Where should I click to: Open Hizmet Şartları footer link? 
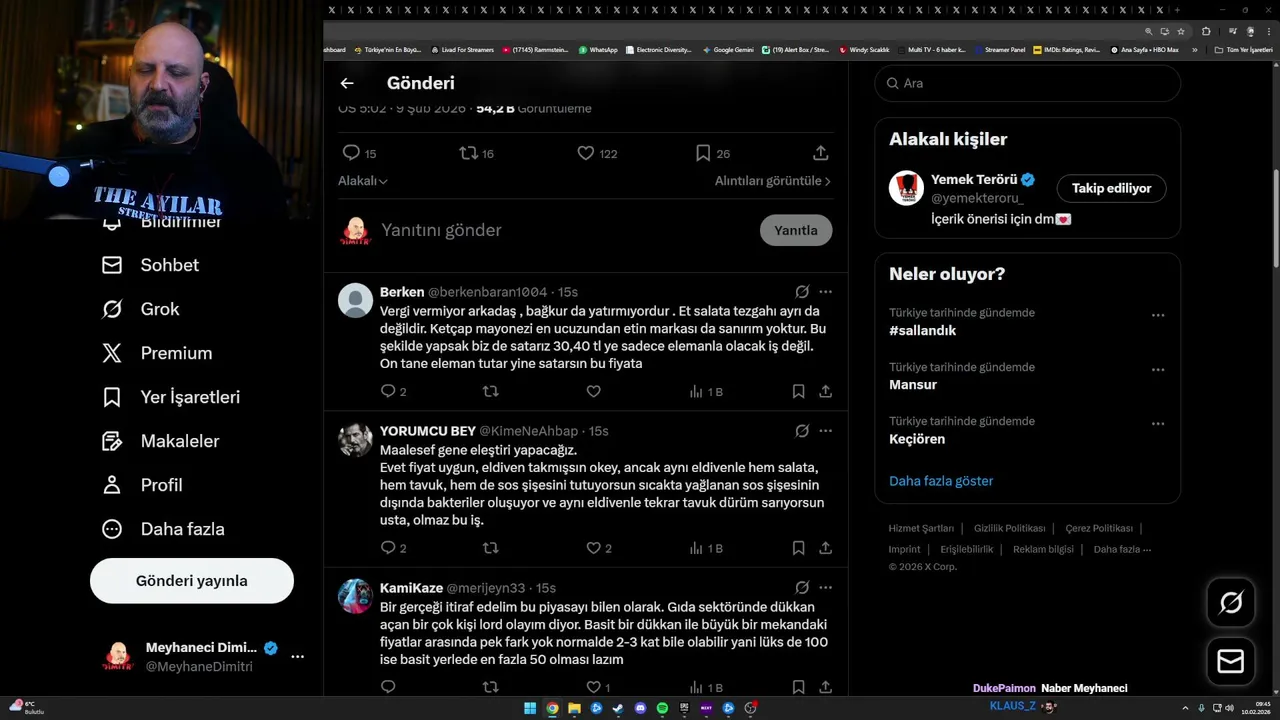(921, 528)
